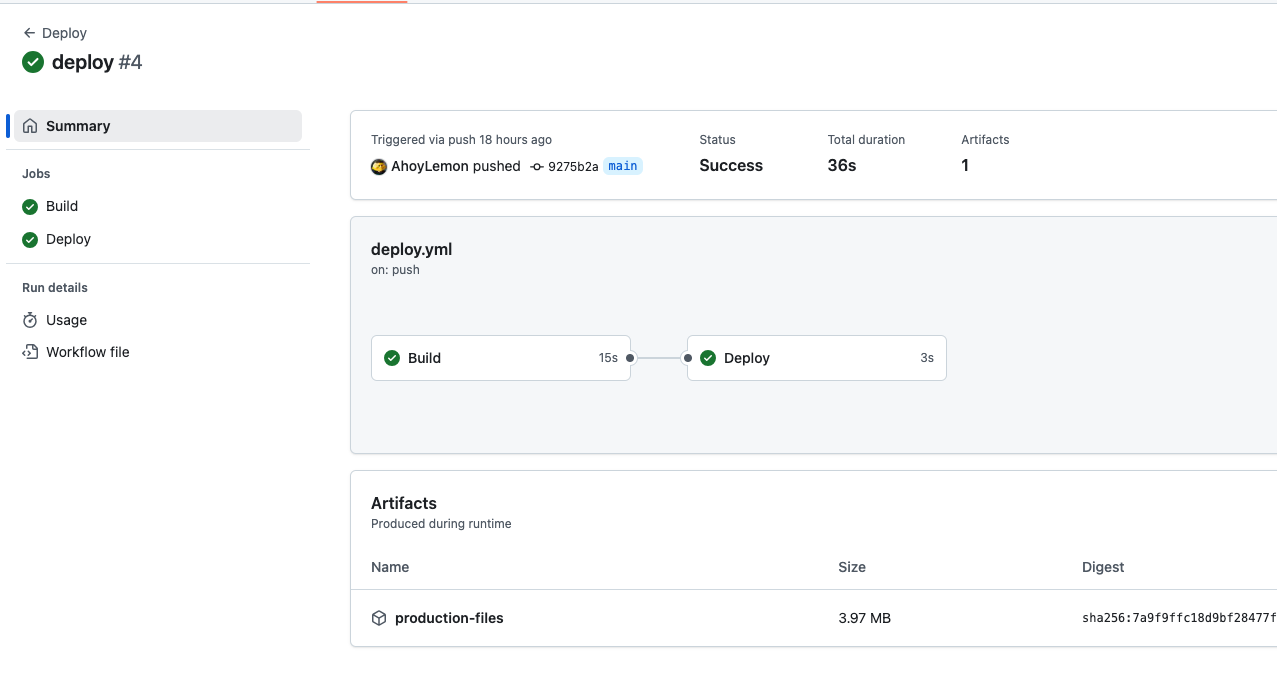Open the Usage page under Run details

(x=64, y=320)
